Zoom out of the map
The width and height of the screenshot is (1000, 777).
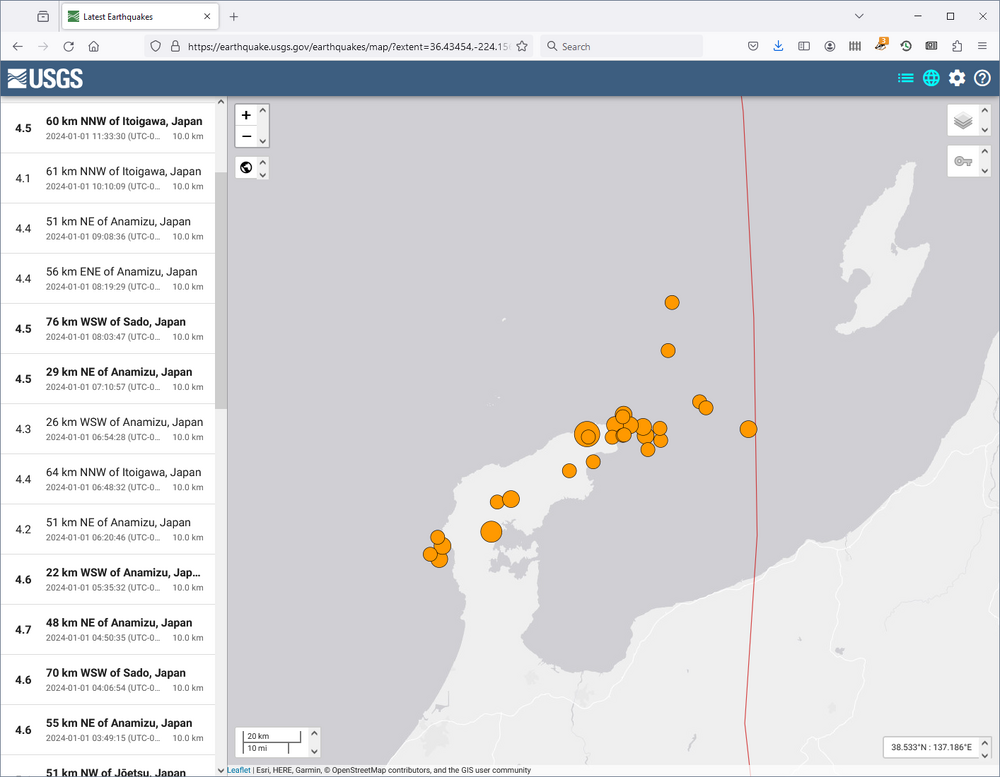click(x=246, y=137)
